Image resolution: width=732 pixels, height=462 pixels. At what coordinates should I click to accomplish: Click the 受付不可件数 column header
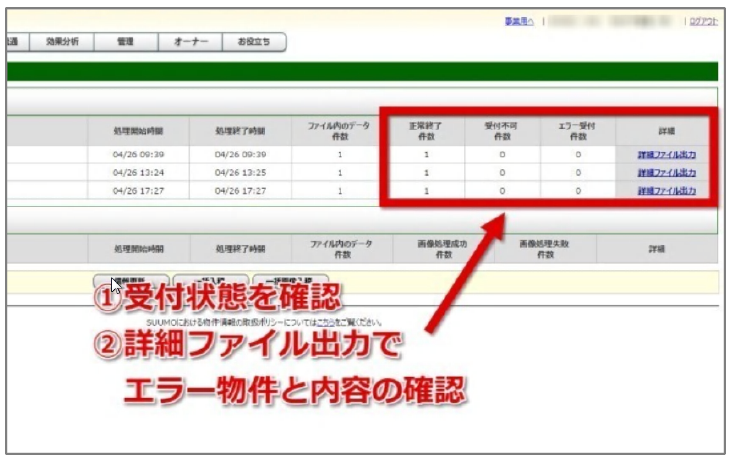(502, 131)
